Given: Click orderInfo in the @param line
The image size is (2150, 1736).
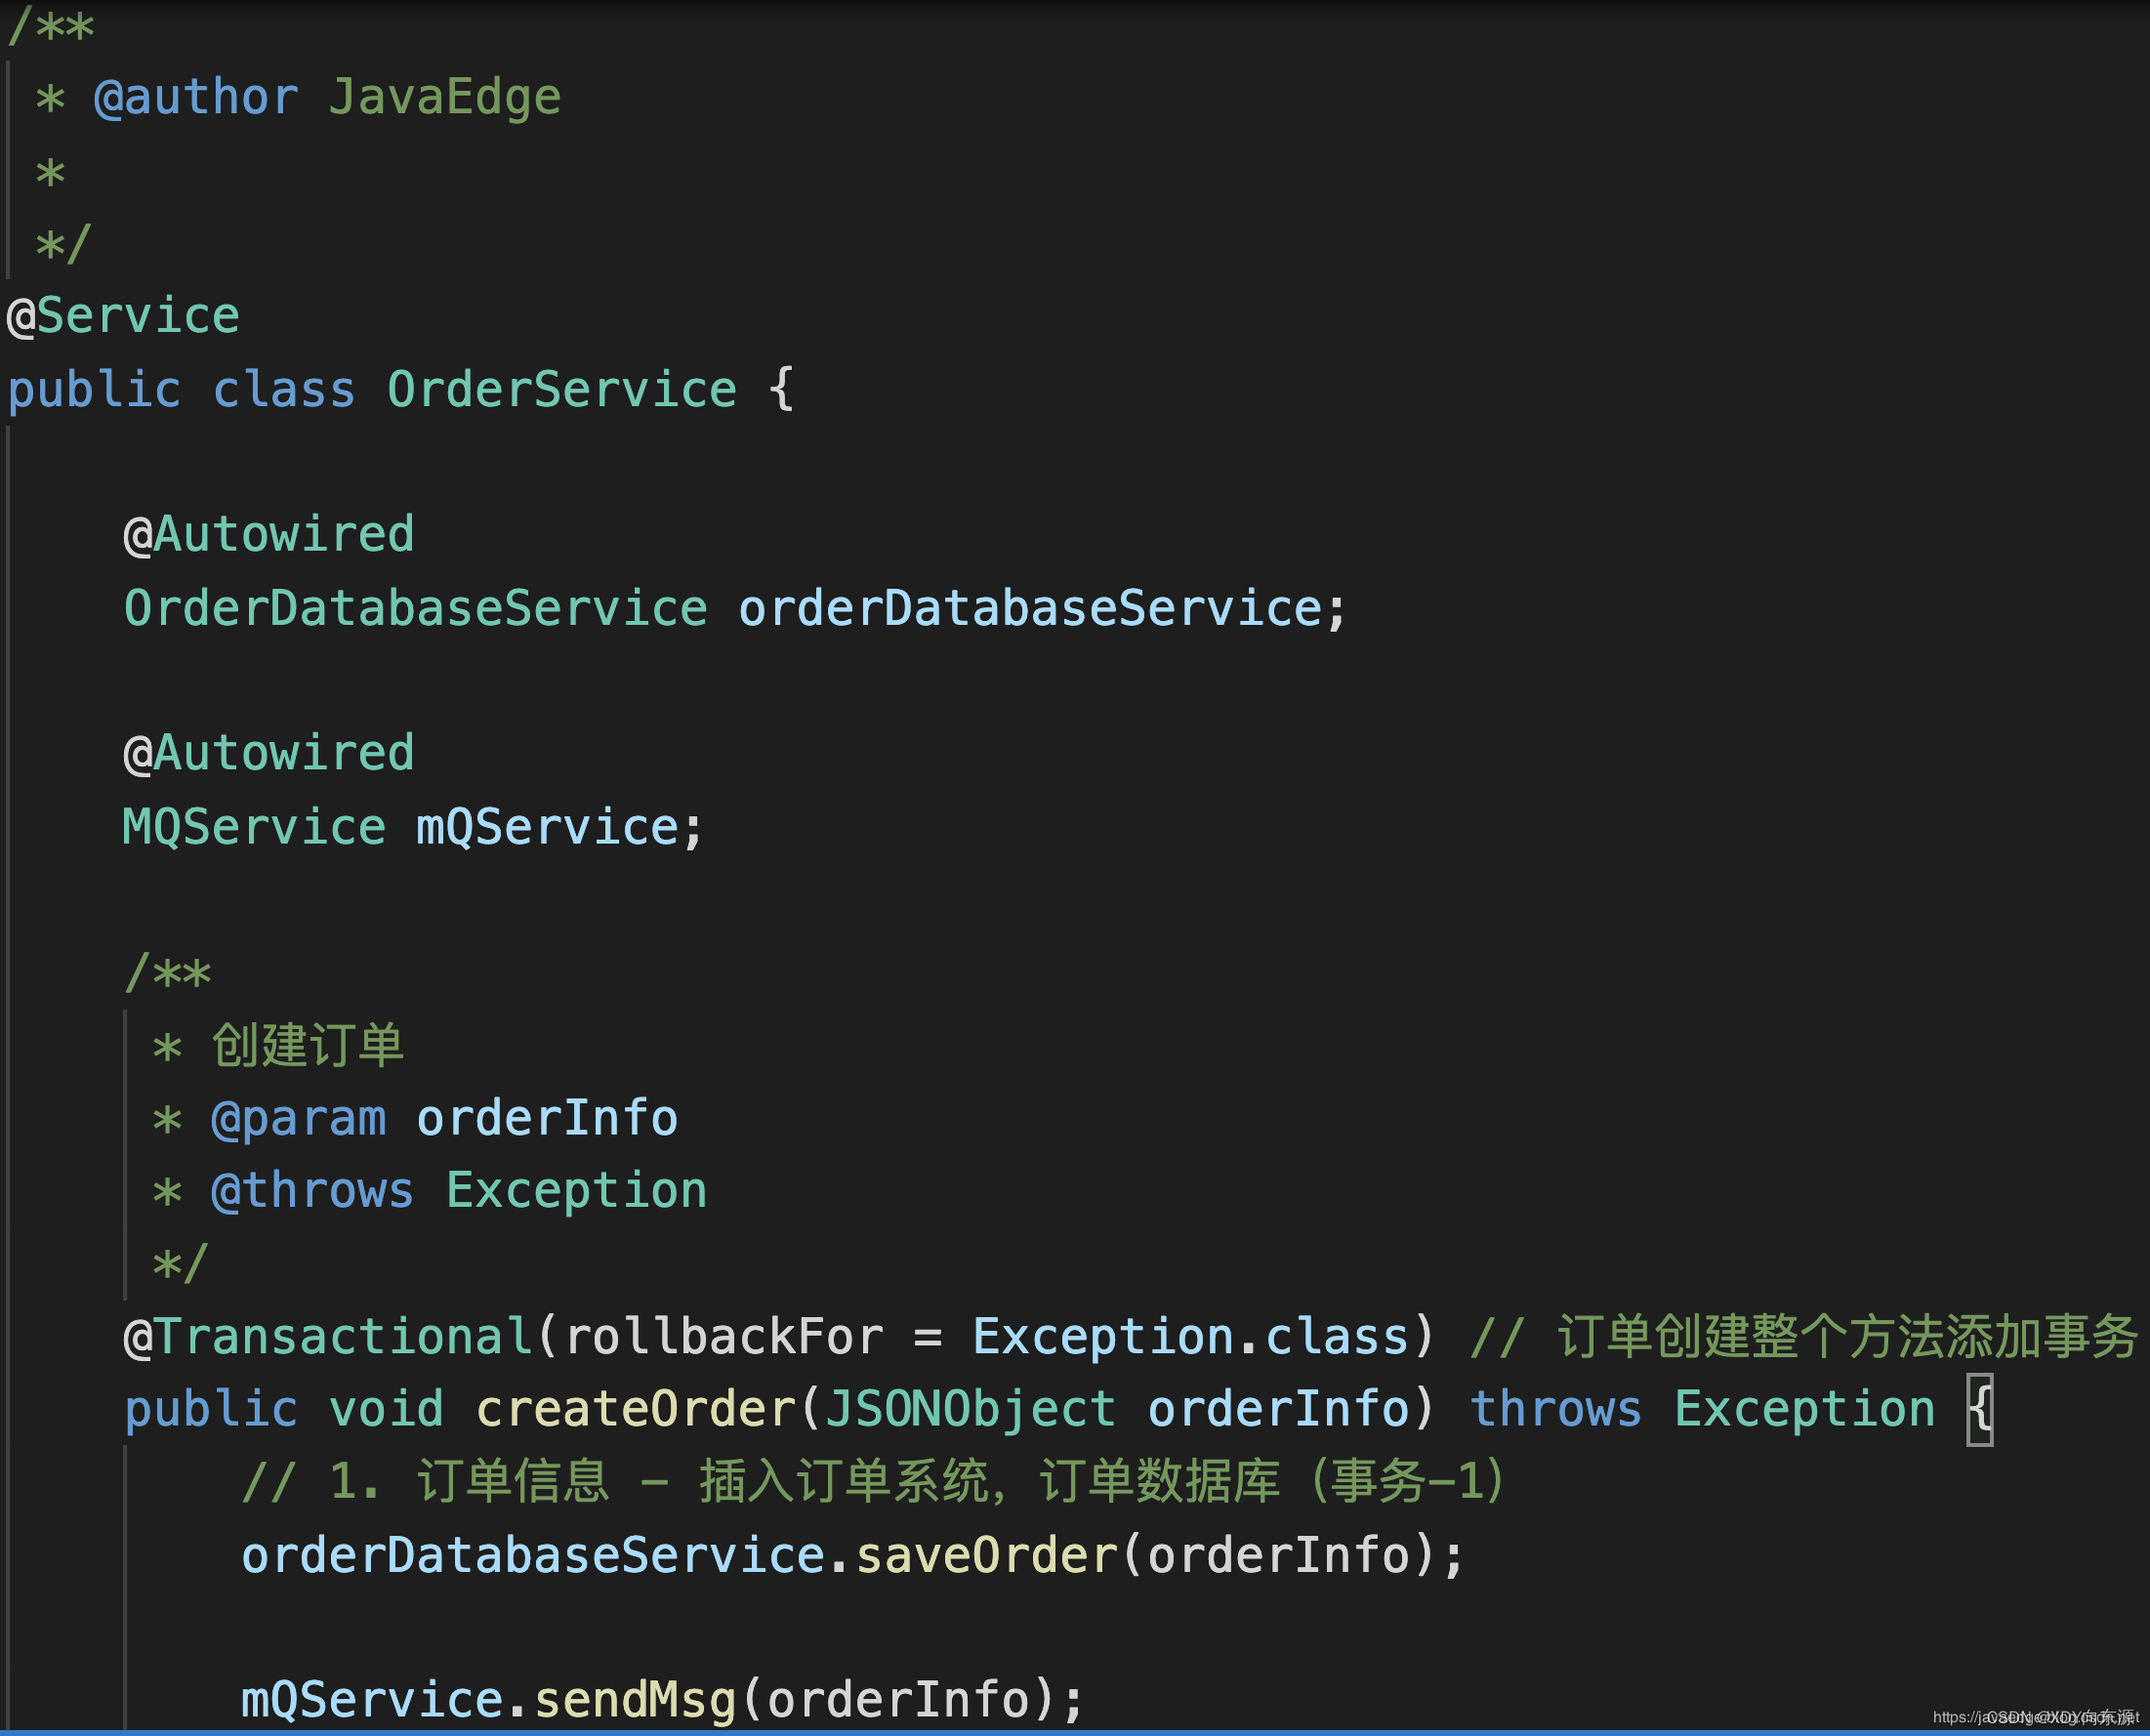Looking at the screenshot, I should [x=547, y=1118].
